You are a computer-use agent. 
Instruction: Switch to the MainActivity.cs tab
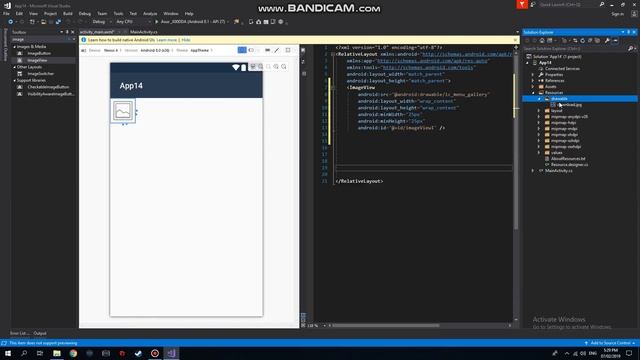pos(144,32)
